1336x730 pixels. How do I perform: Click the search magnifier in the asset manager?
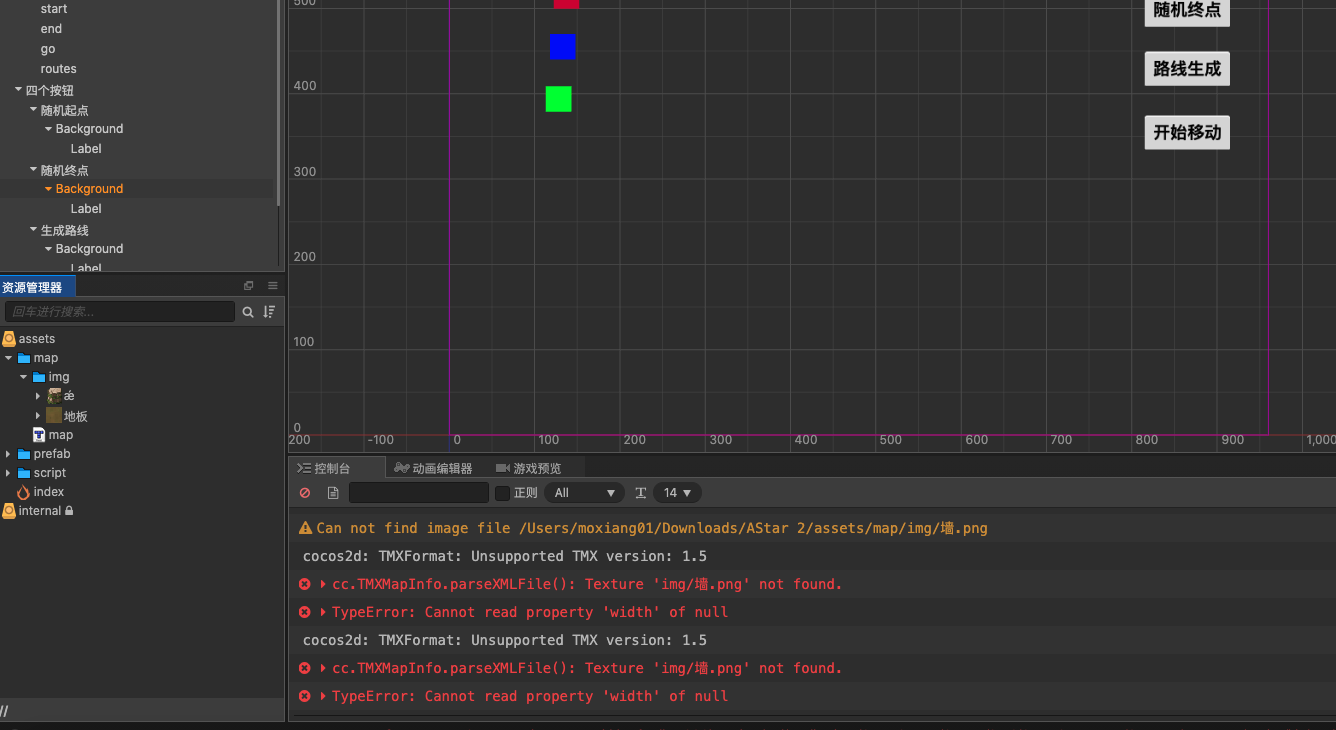pyautogui.click(x=248, y=312)
